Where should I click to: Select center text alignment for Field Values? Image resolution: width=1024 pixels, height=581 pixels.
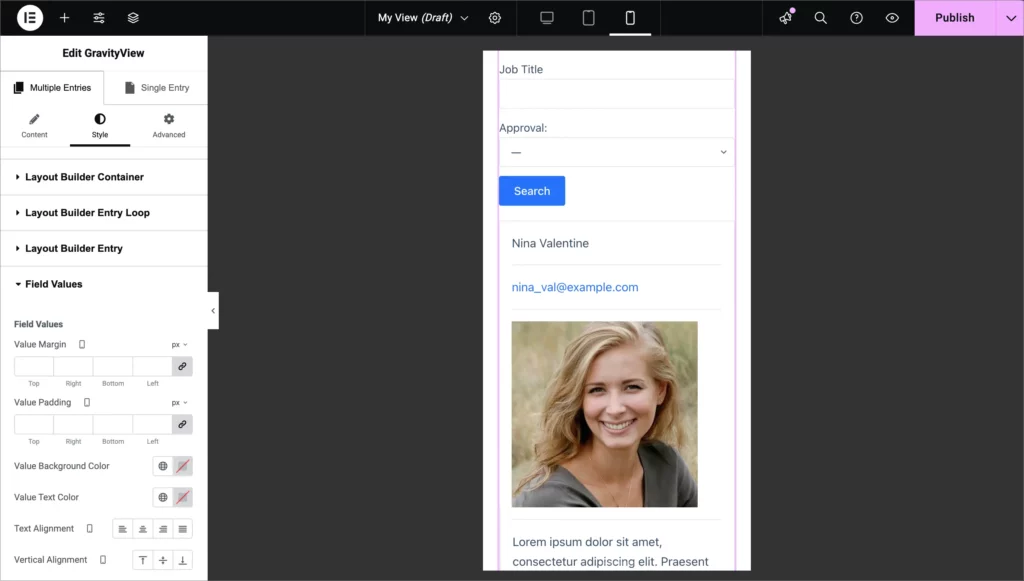pyautogui.click(x=142, y=528)
